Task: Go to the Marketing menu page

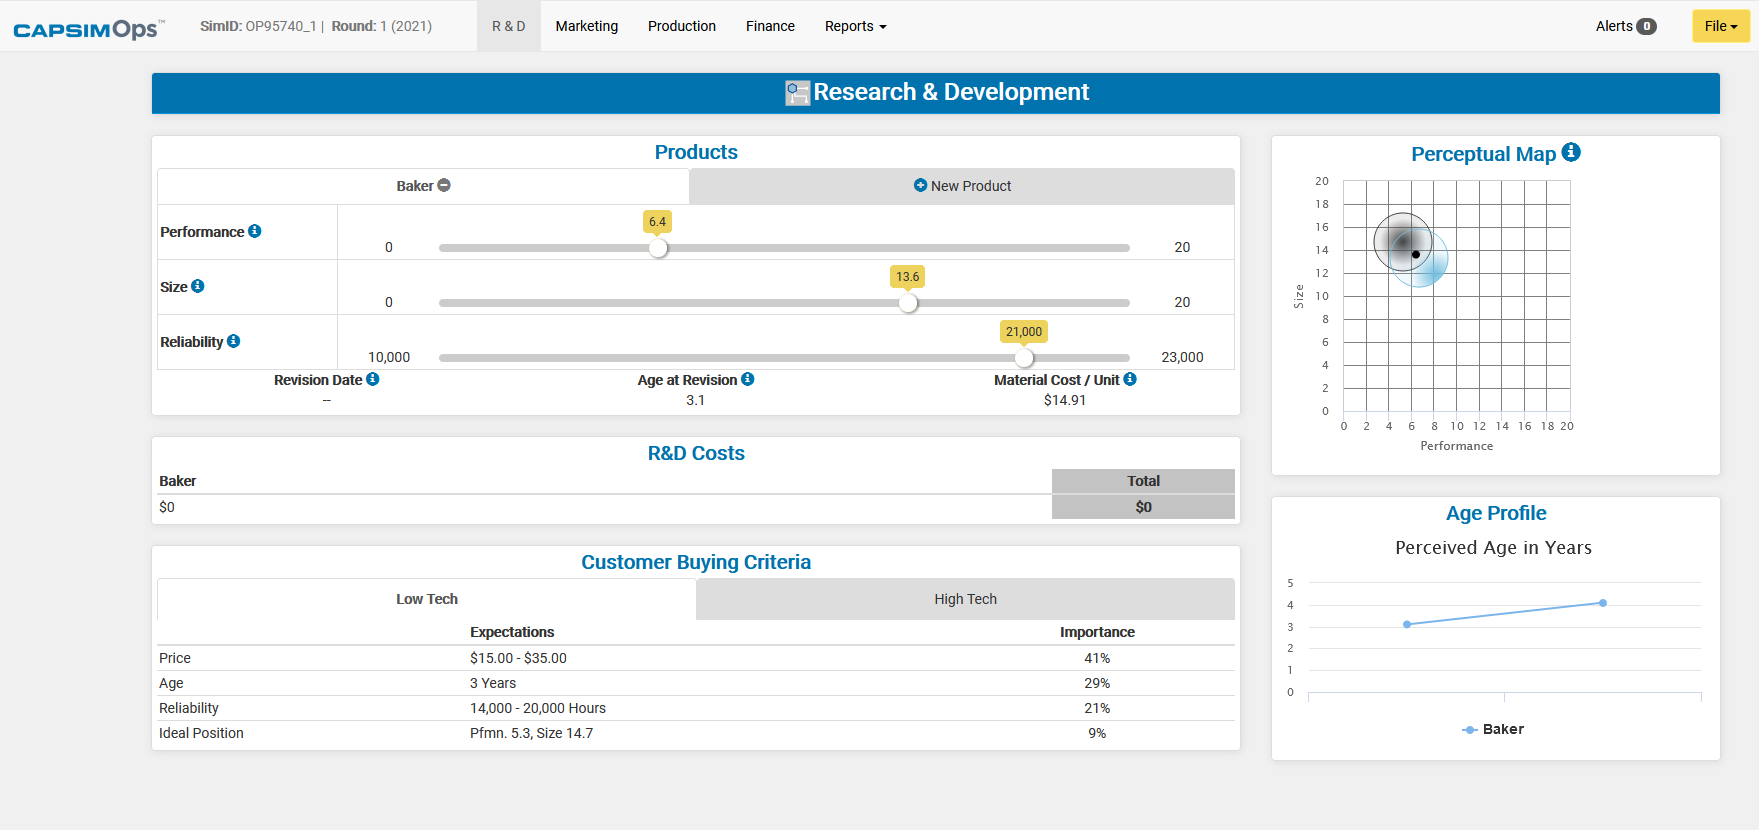Action: [586, 26]
